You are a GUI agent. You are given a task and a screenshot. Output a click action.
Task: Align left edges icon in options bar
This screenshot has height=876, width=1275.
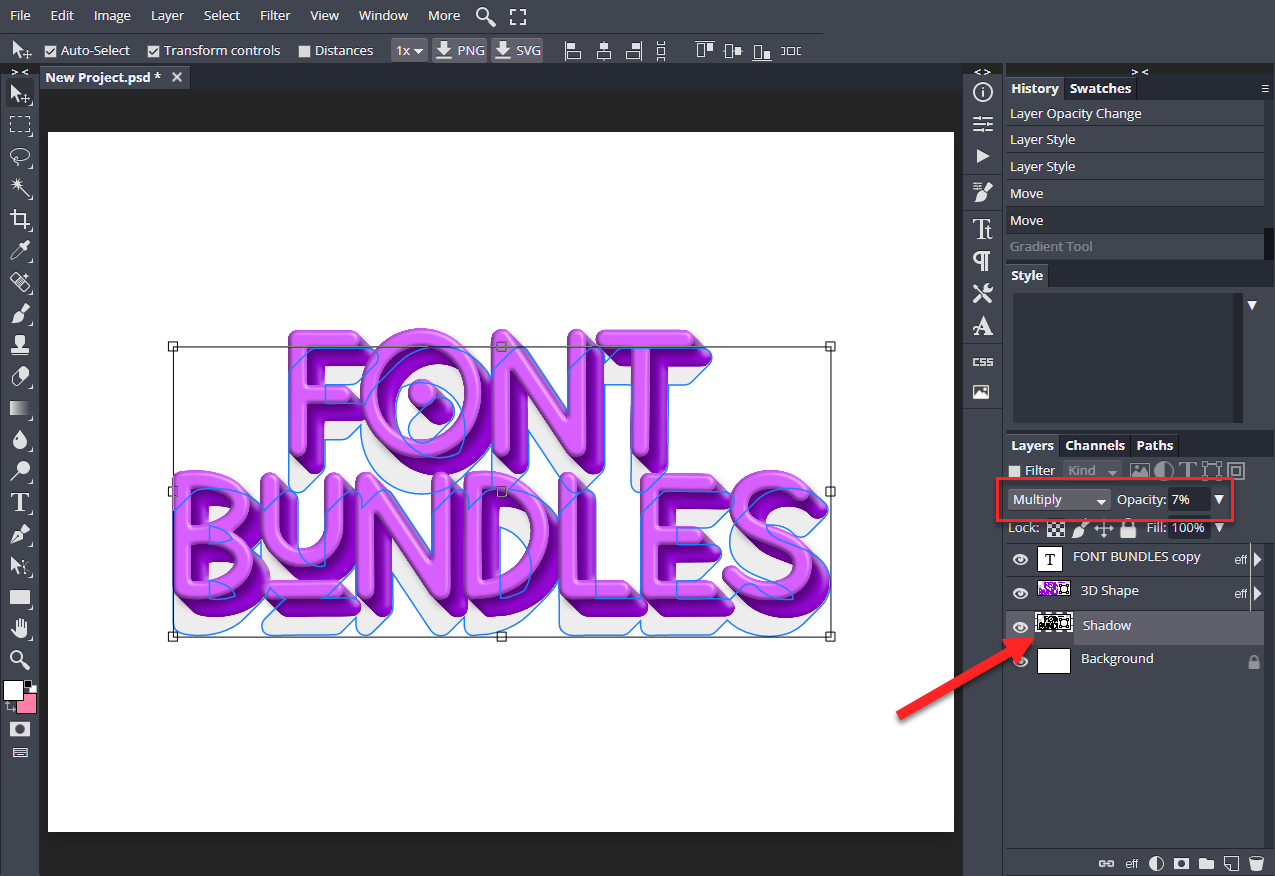point(573,51)
